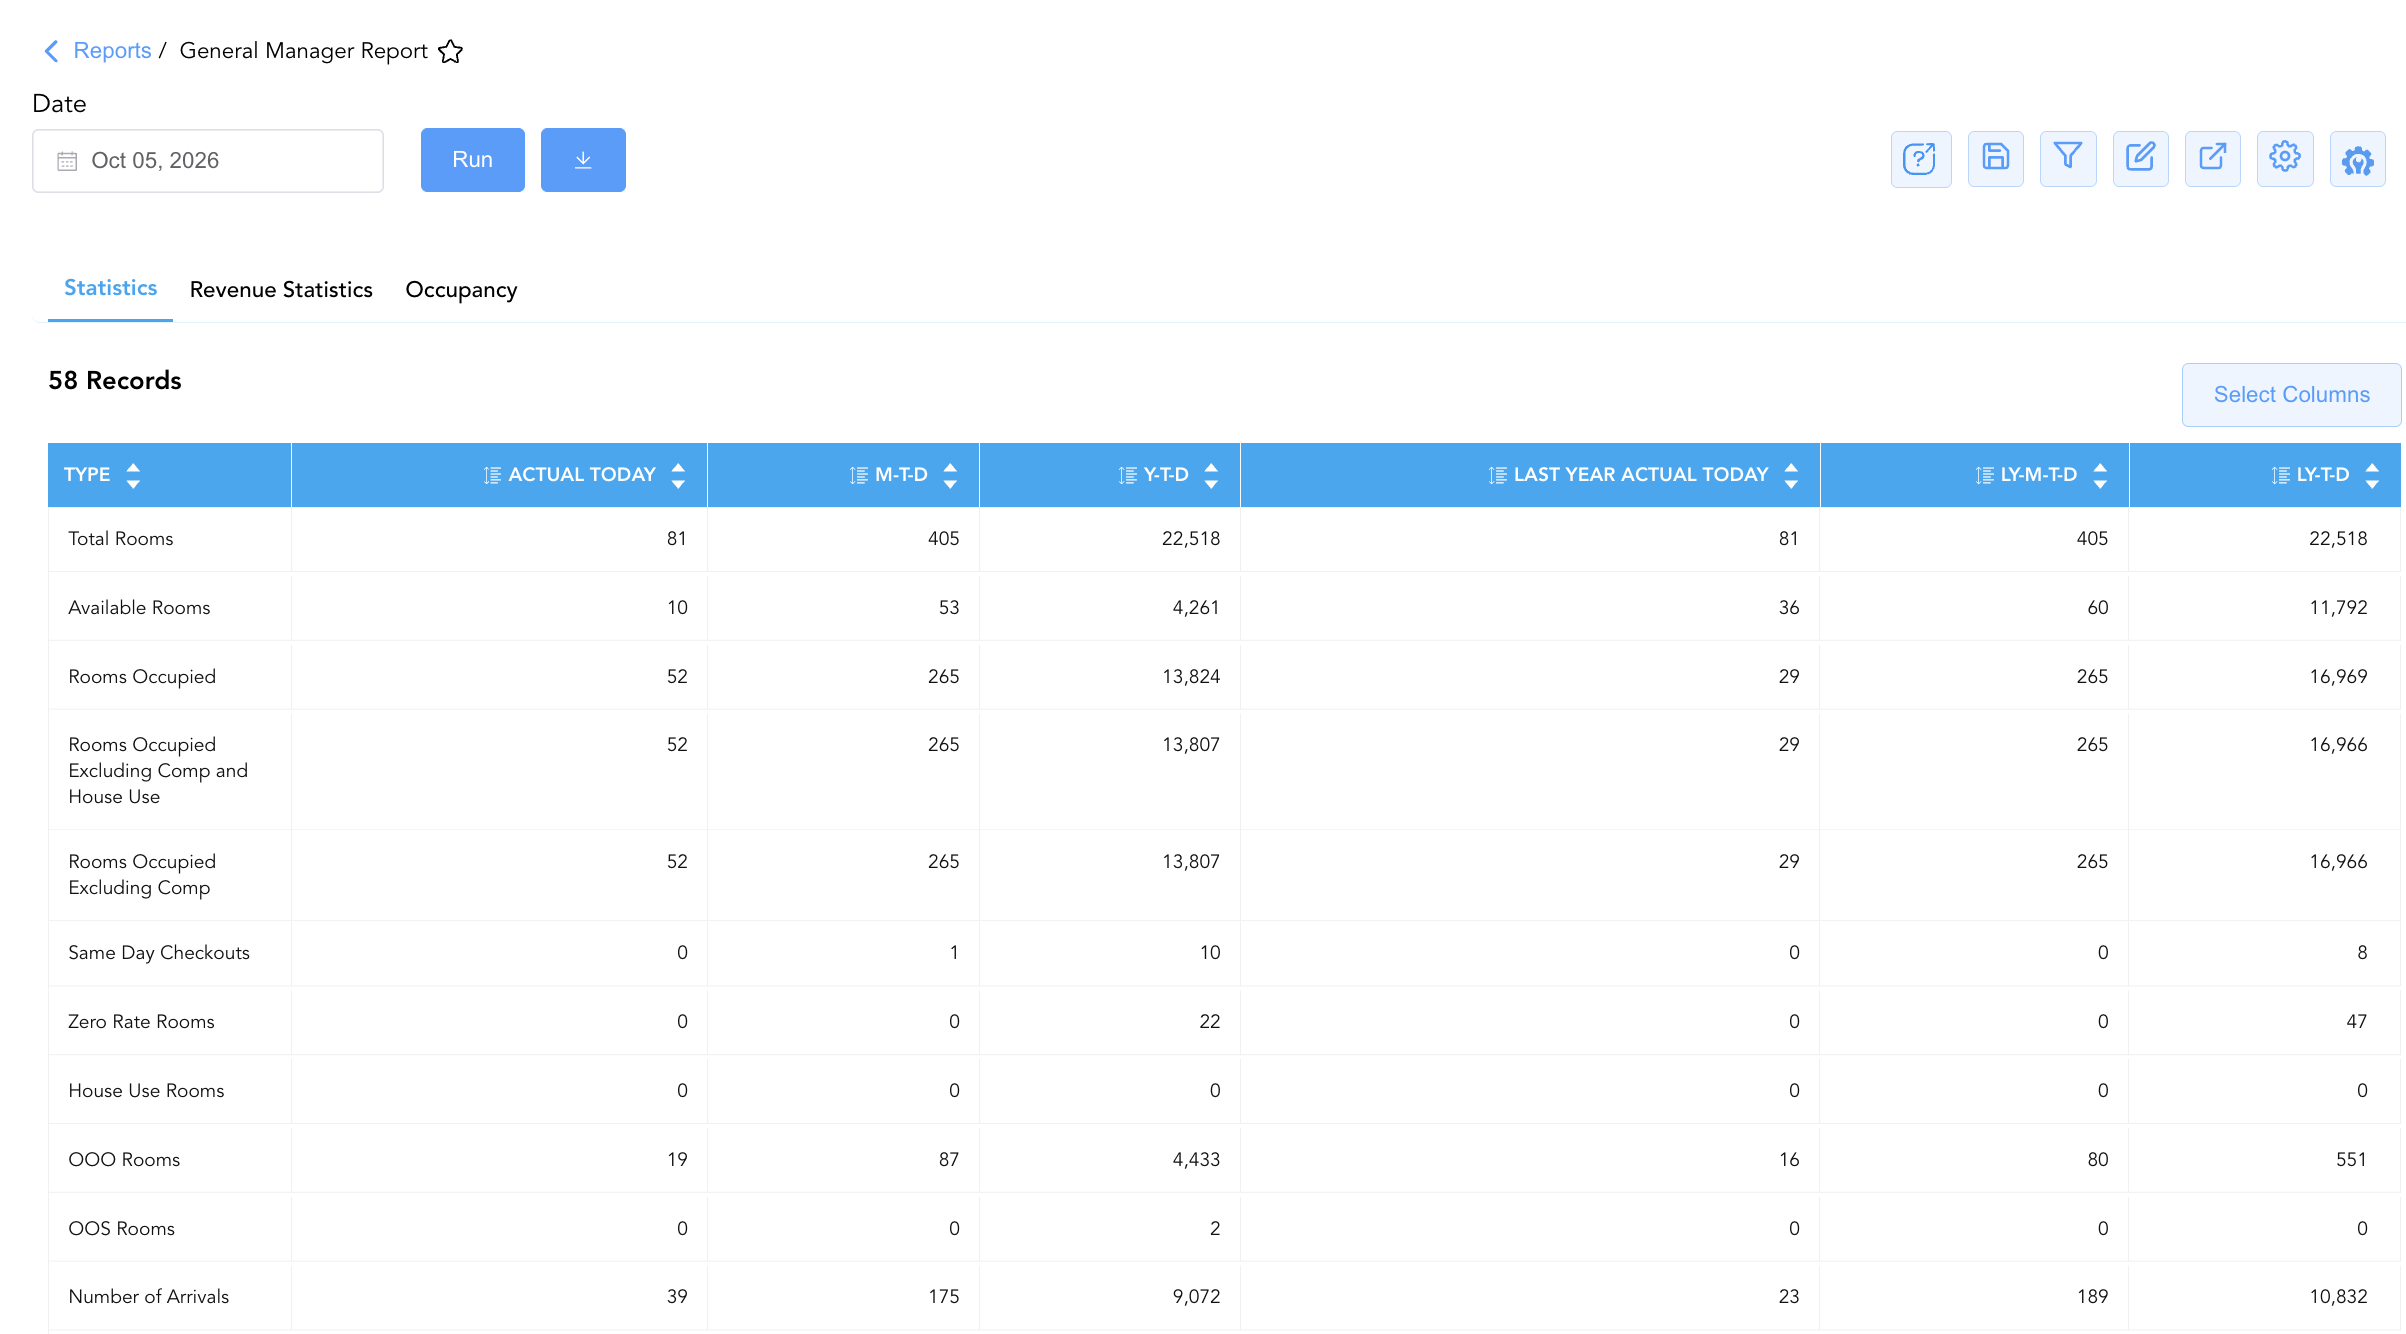Click the House Use Rooms label
The width and height of the screenshot is (2406, 1334).
pos(146,1091)
